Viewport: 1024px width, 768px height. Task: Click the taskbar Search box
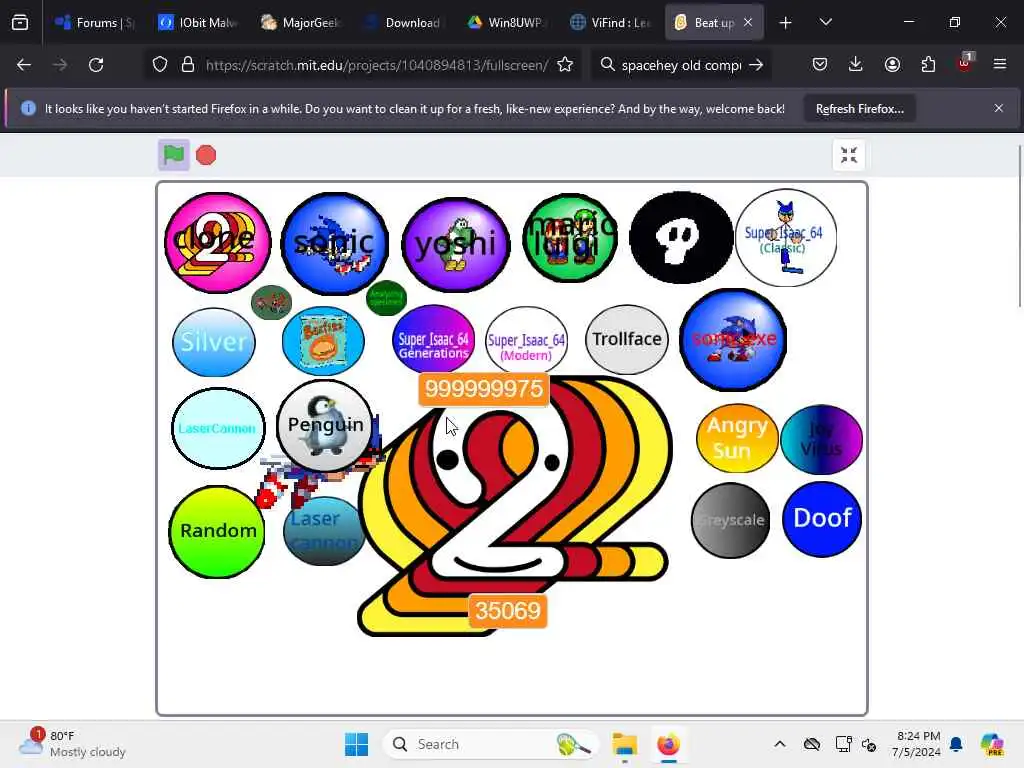(x=490, y=744)
